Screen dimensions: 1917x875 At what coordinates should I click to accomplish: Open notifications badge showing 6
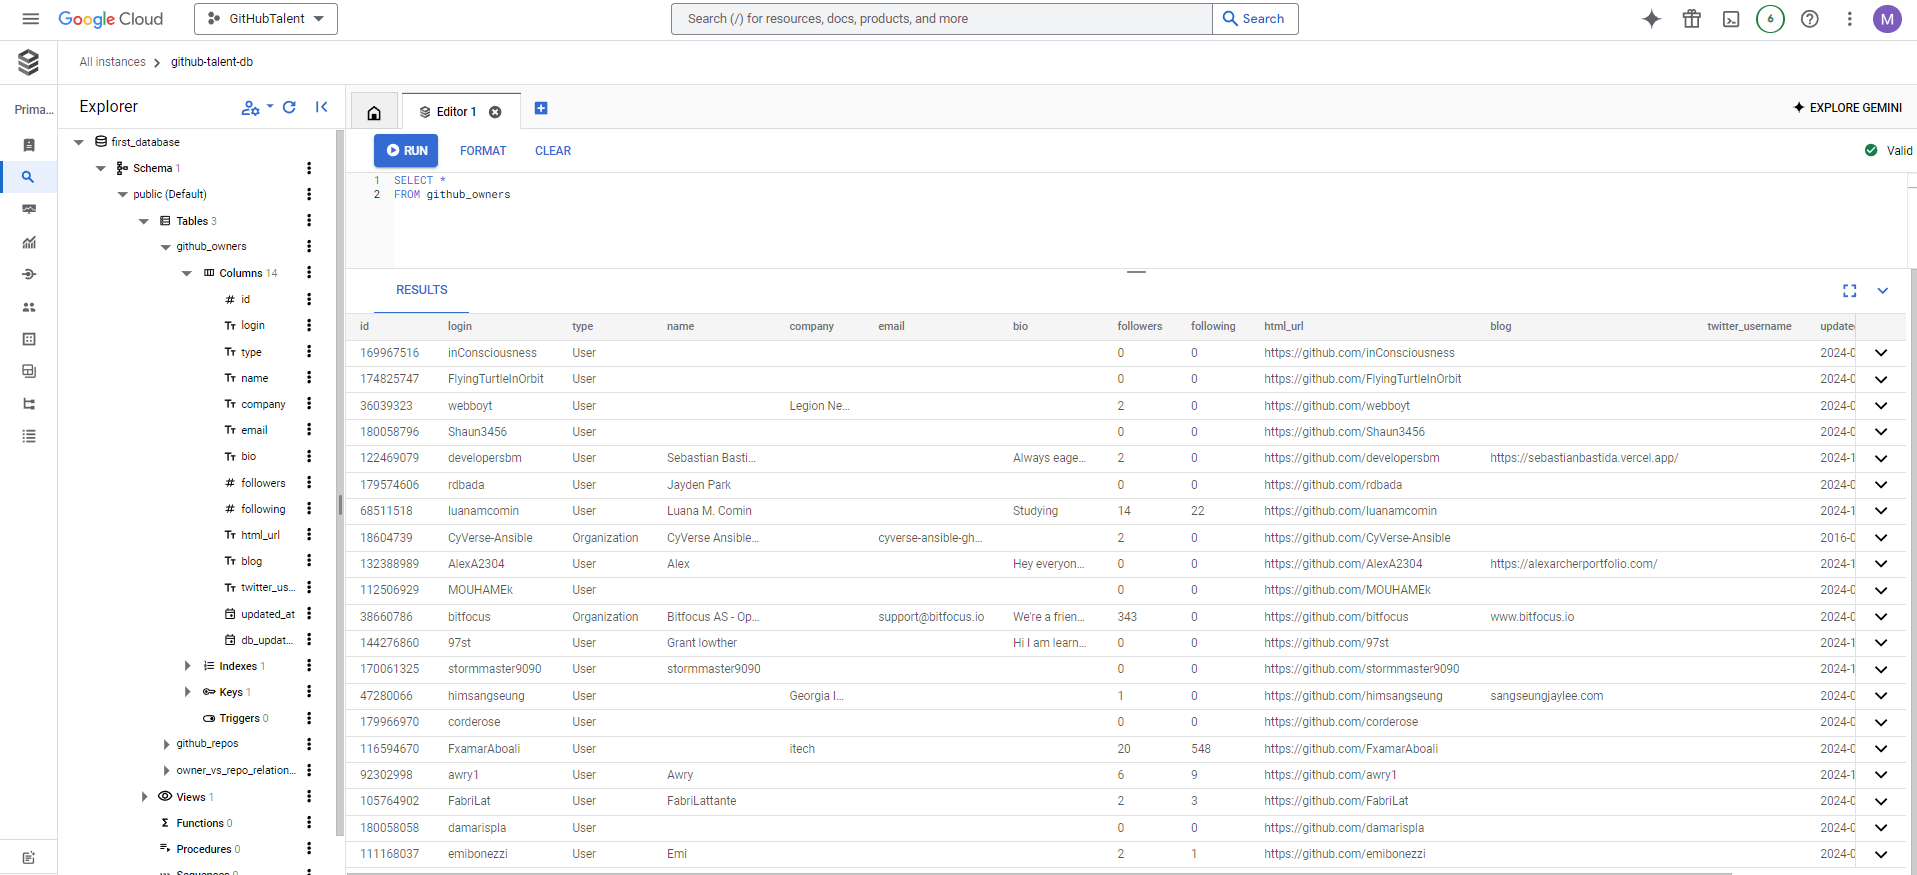tap(1770, 19)
